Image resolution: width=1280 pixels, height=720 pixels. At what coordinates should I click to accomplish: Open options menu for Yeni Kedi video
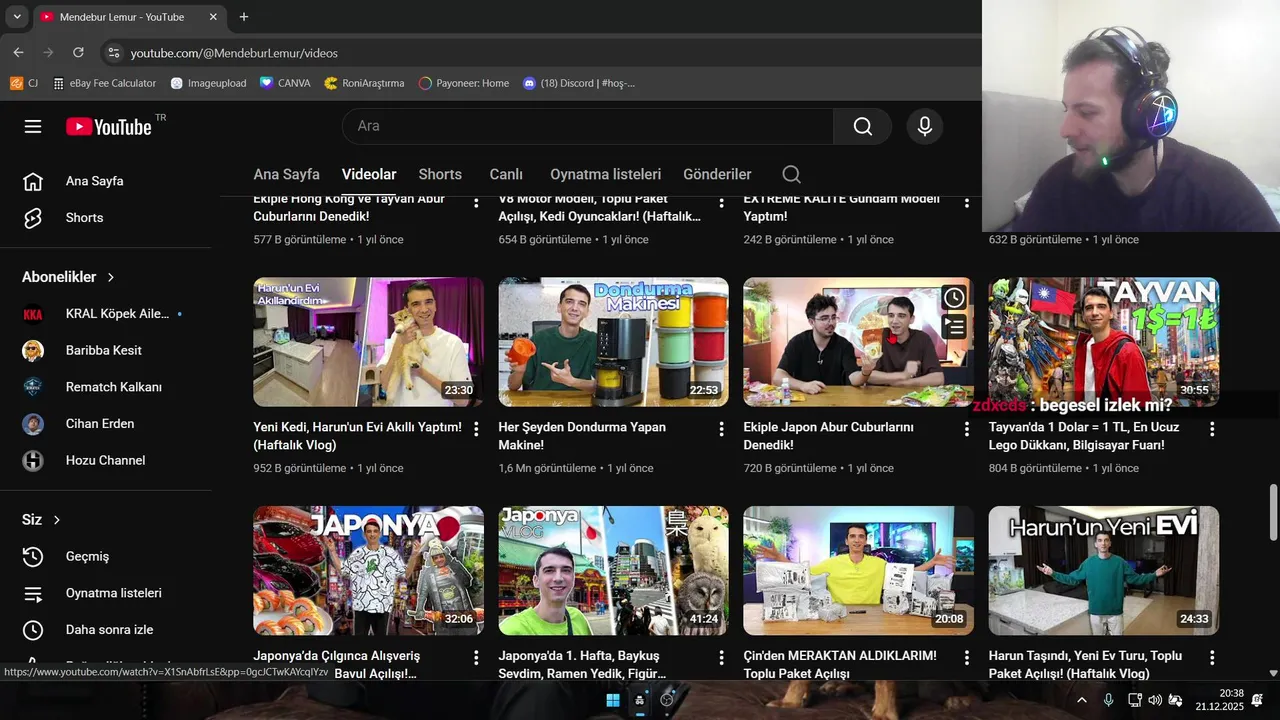point(476,429)
